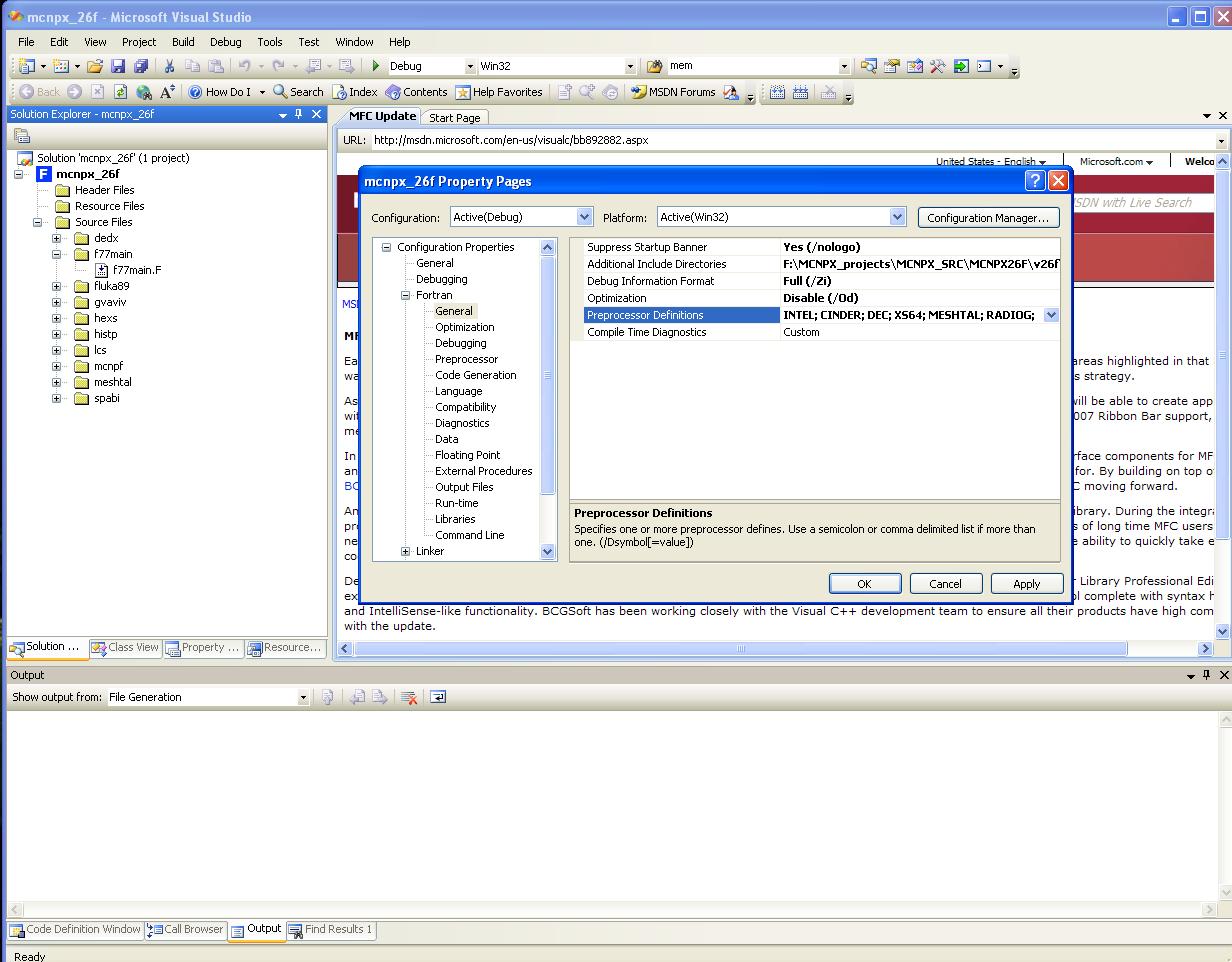Screen dimensions: 1232x962
Task: Open the Toolbox hammer and wrench icon
Action: coord(938,66)
